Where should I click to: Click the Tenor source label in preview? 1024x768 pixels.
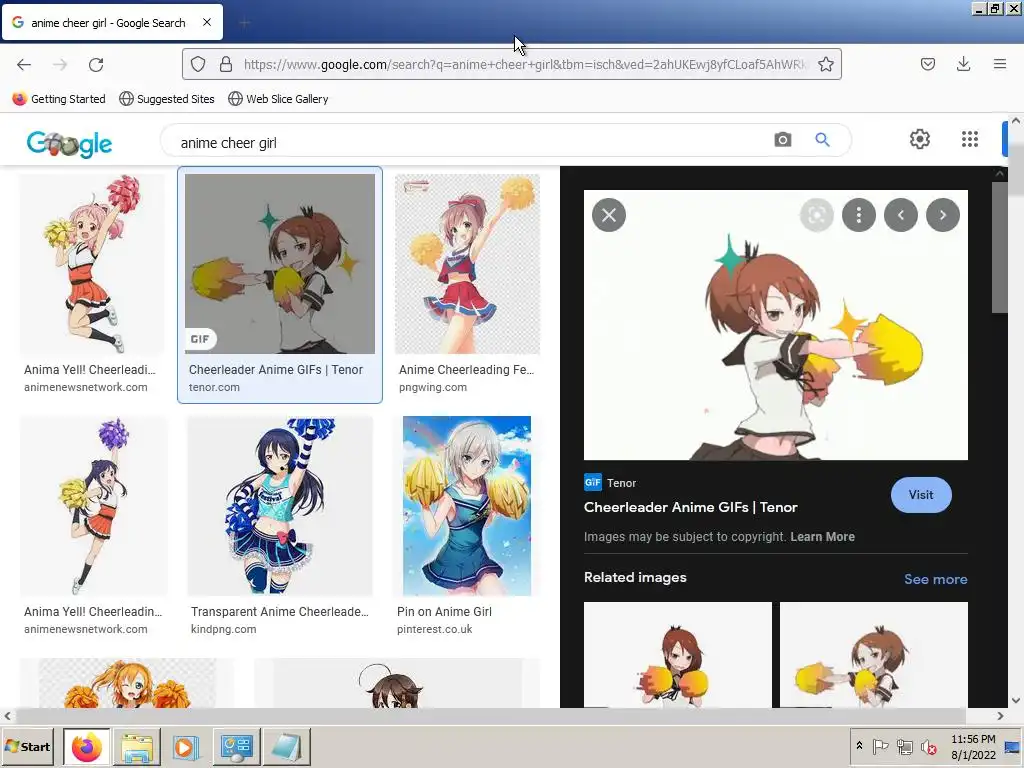pos(621,483)
